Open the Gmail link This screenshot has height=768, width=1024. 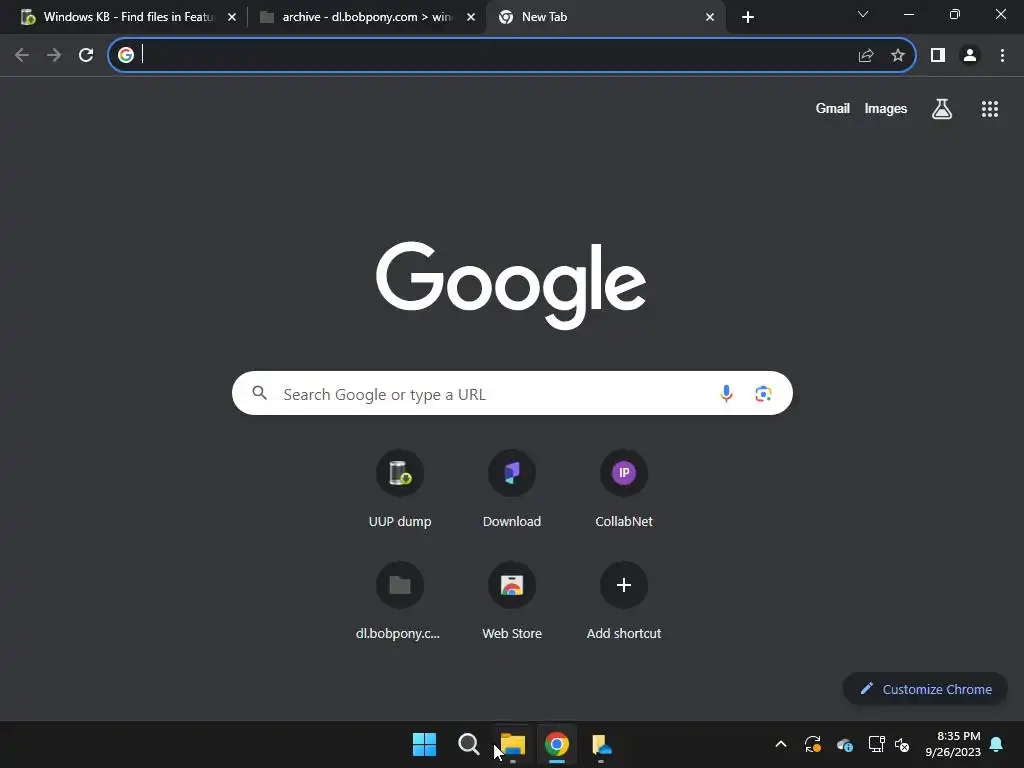[x=833, y=108]
